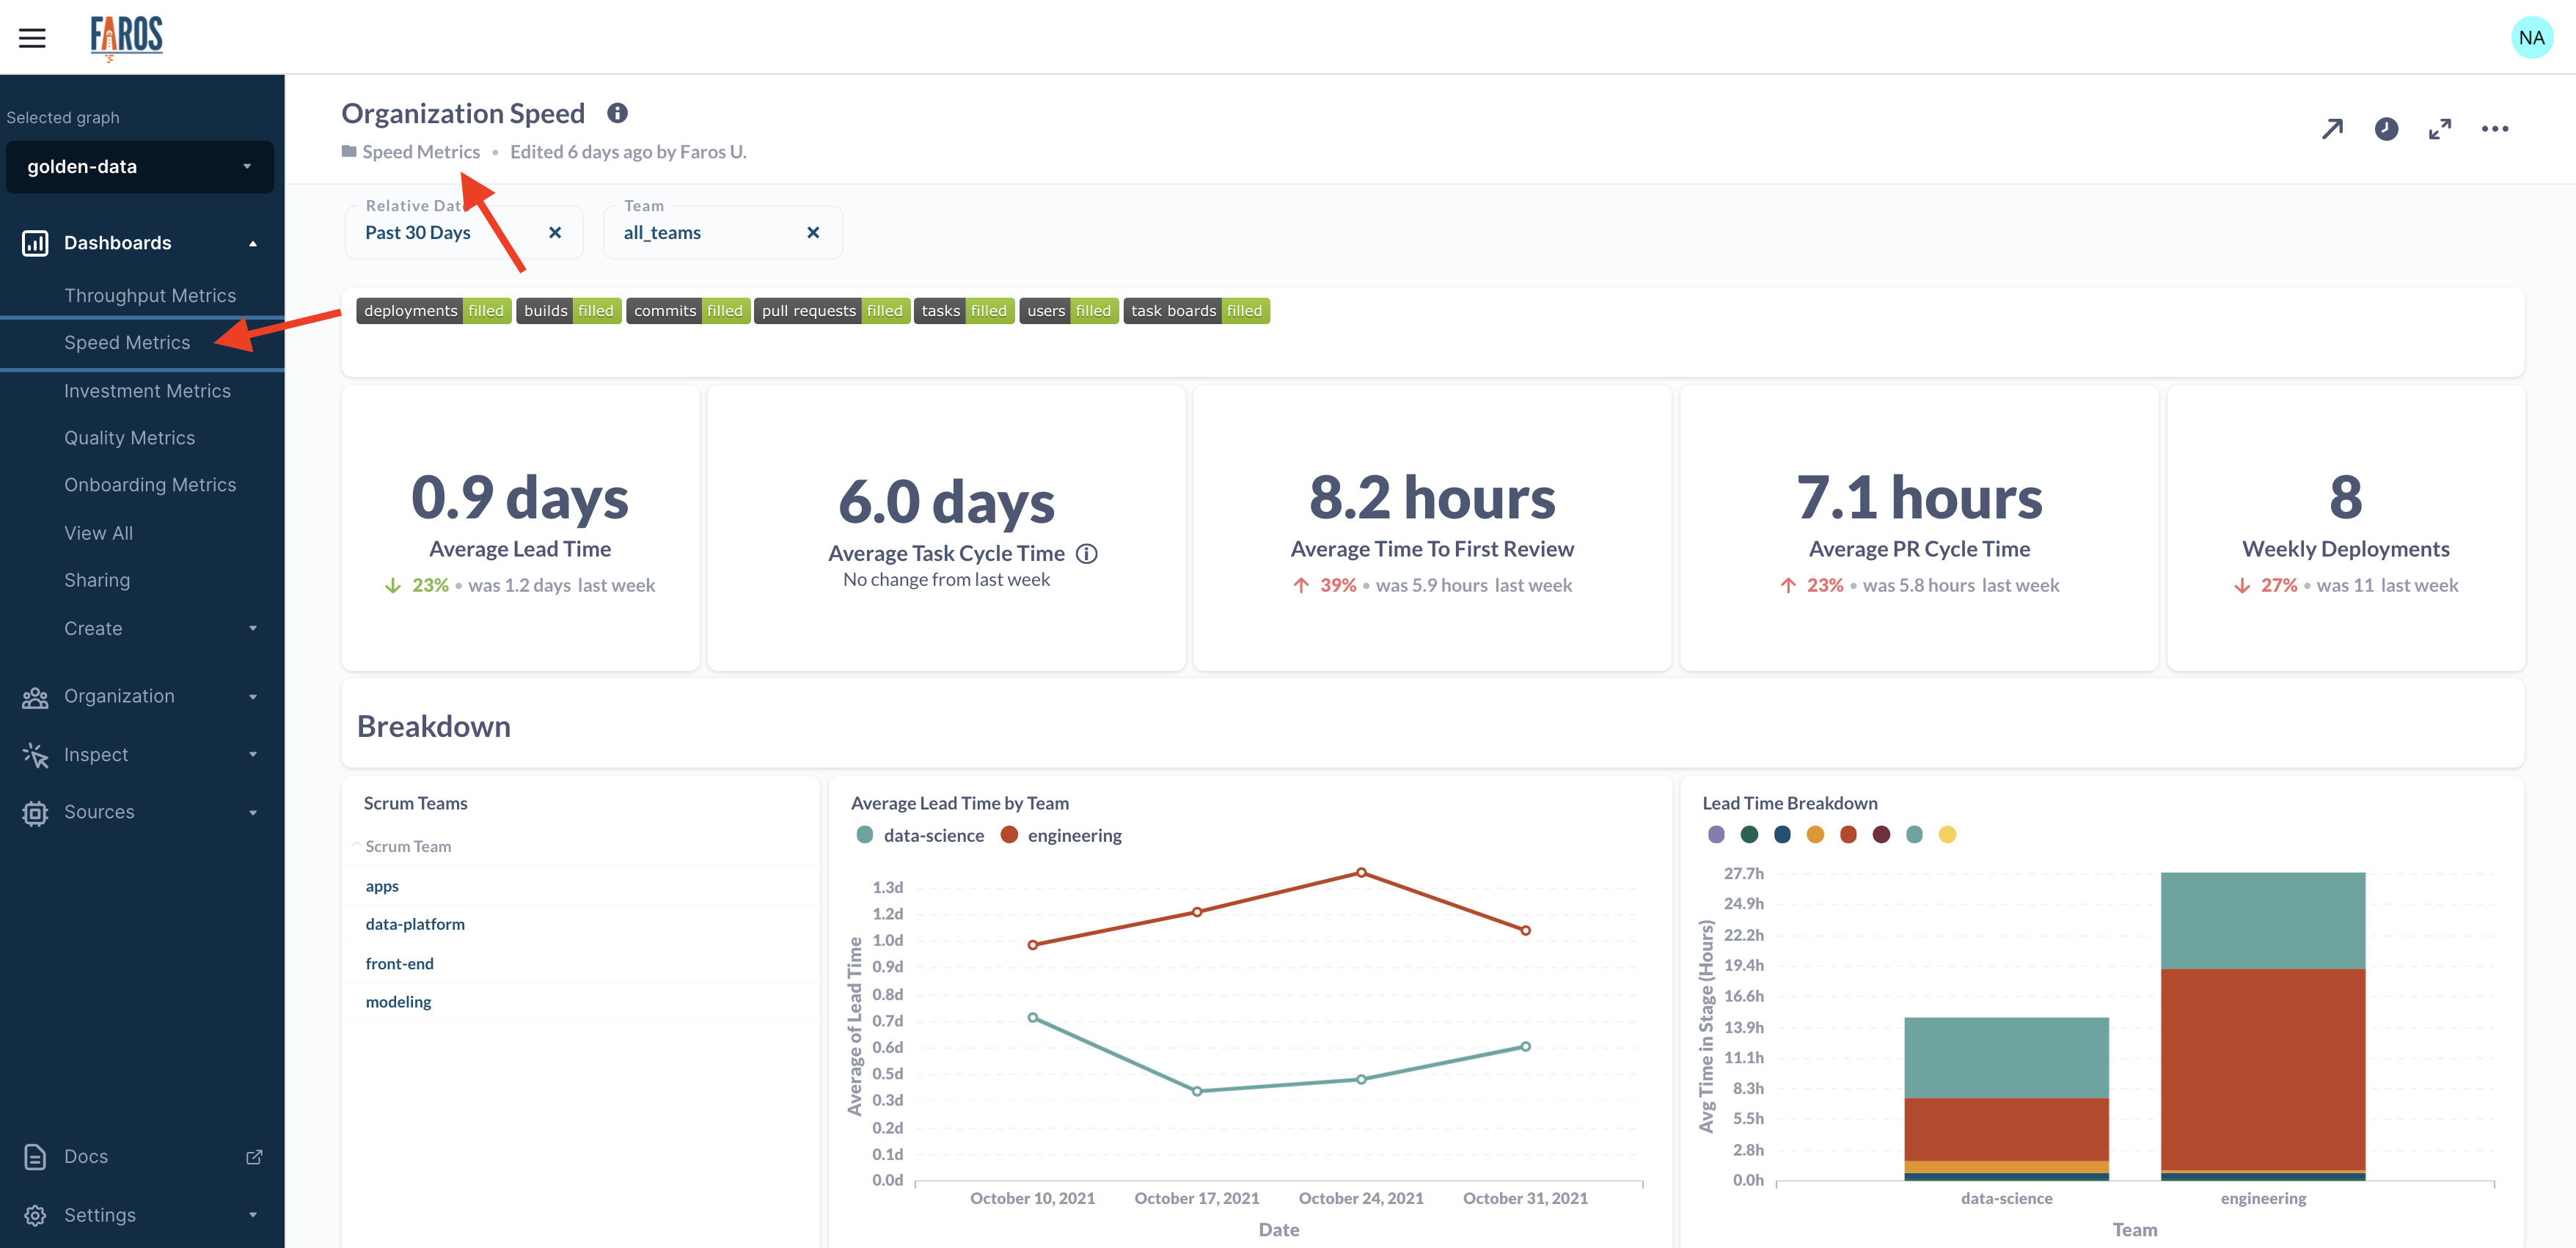This screenshot has width=2576, height=1248.
Task: Open Throughput Metrics dashboard
Action: pyautogui.click(x=150, y=296)
